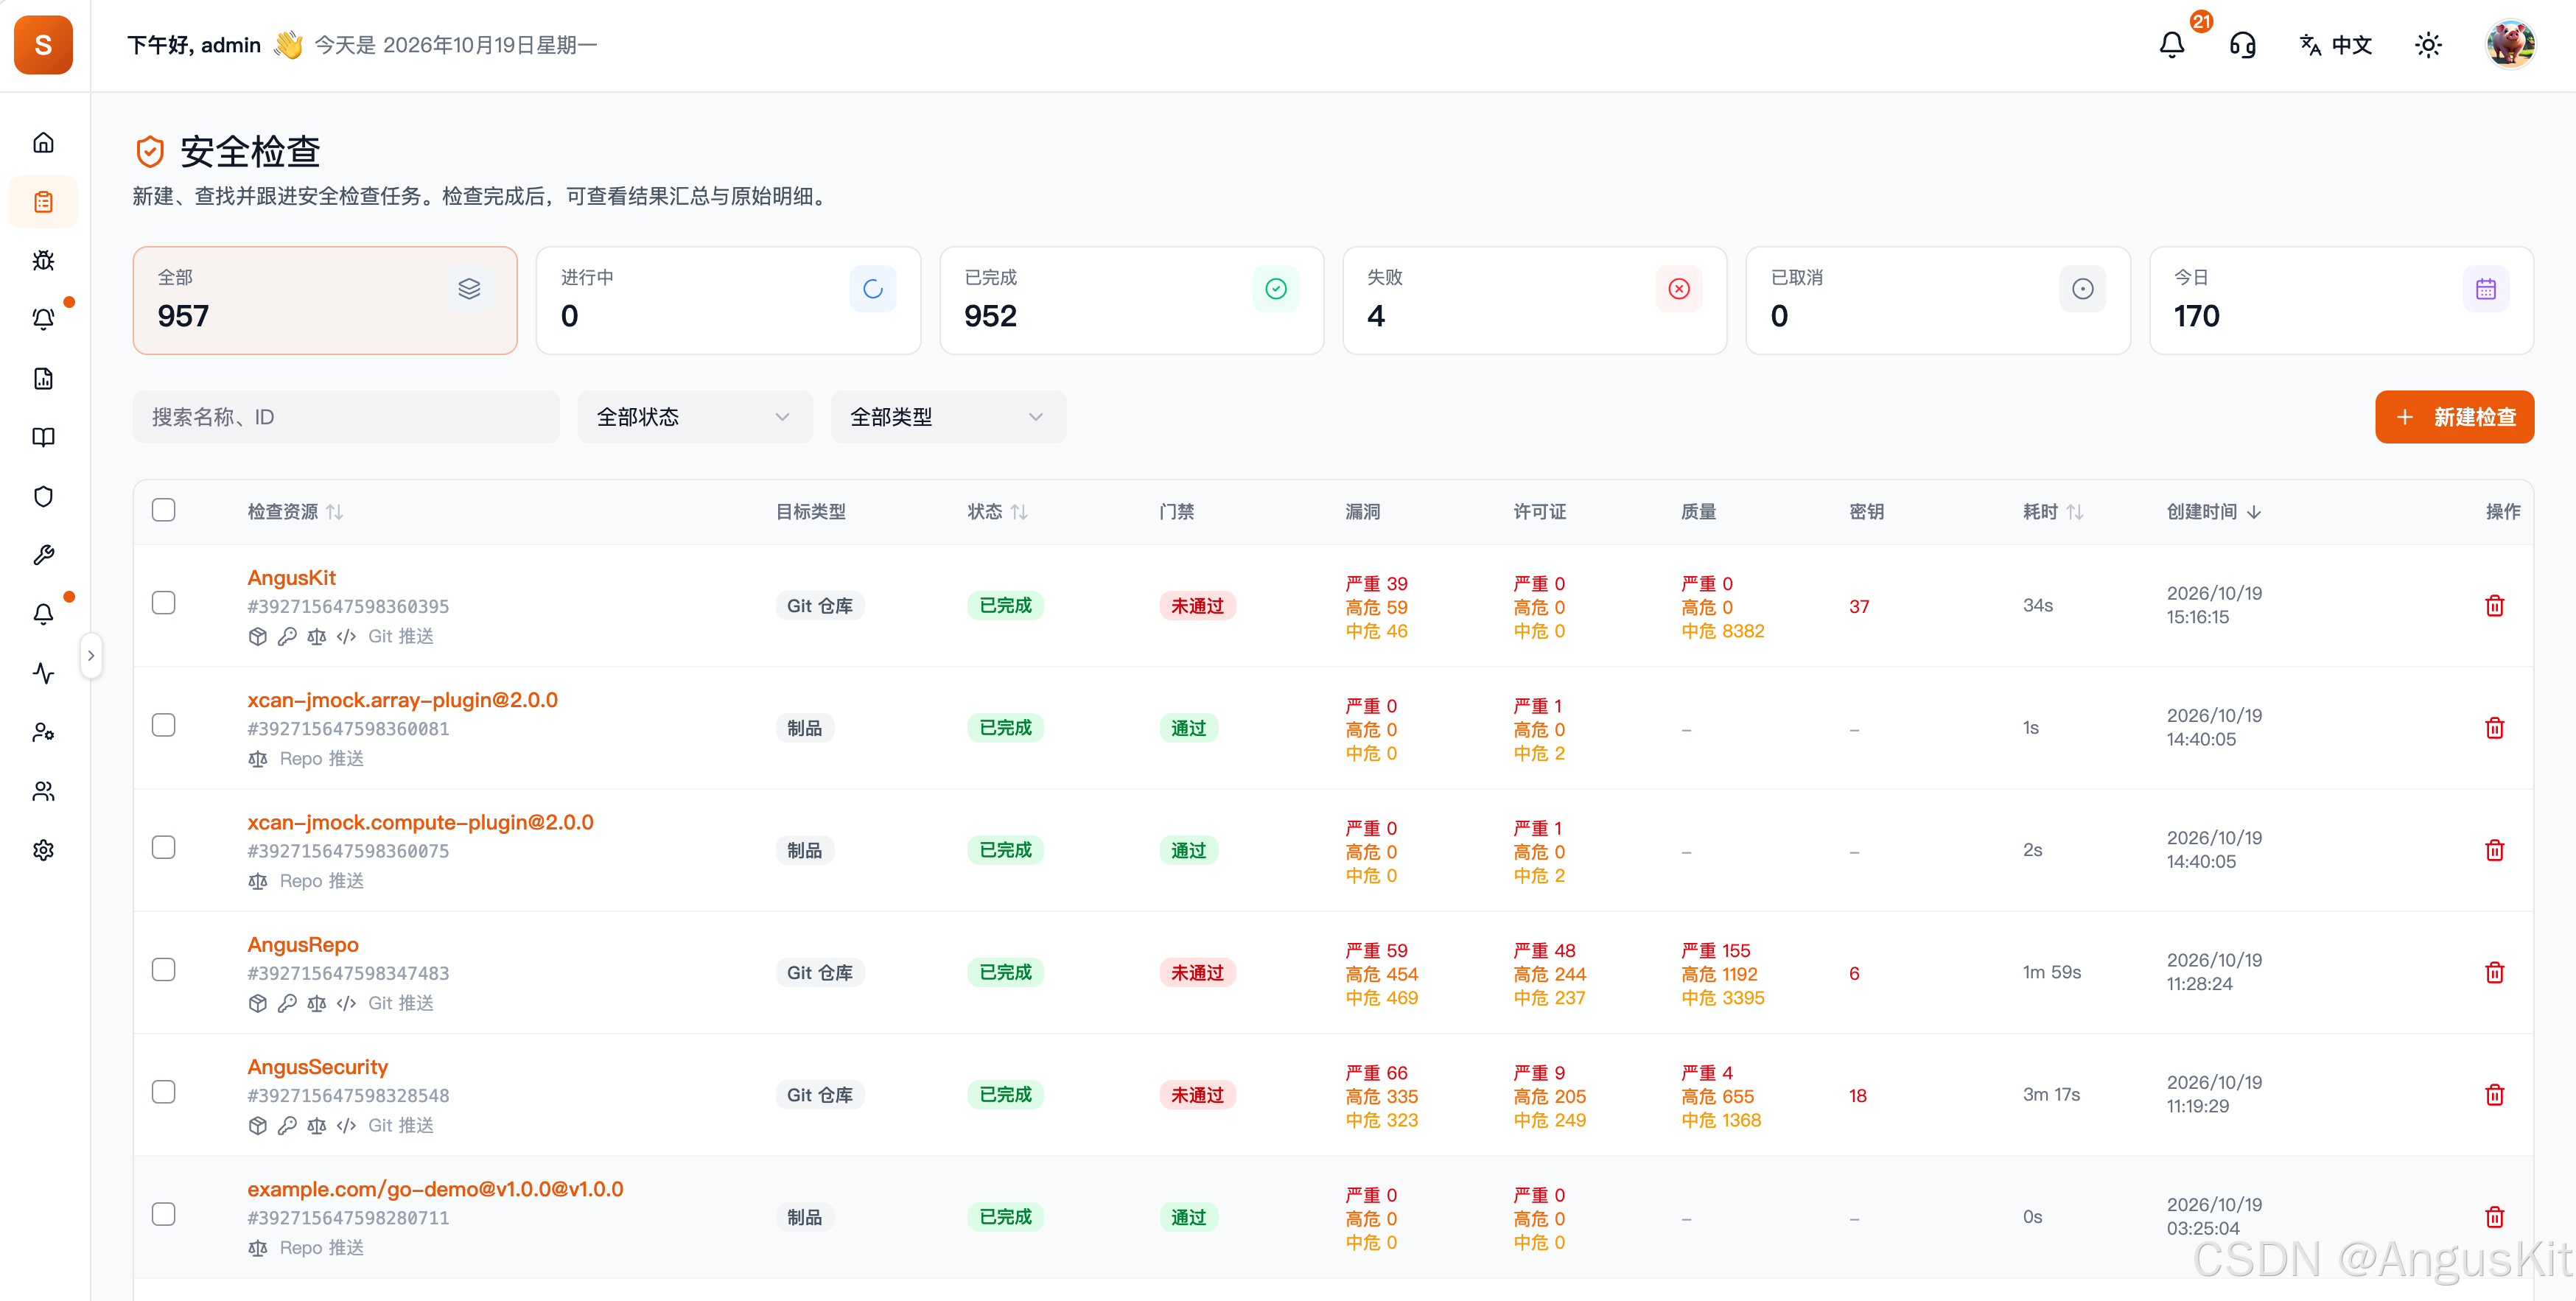
Task: Open the activity pulse icon in sidebar
Action: pyautogui.click(x=43, y=673)
